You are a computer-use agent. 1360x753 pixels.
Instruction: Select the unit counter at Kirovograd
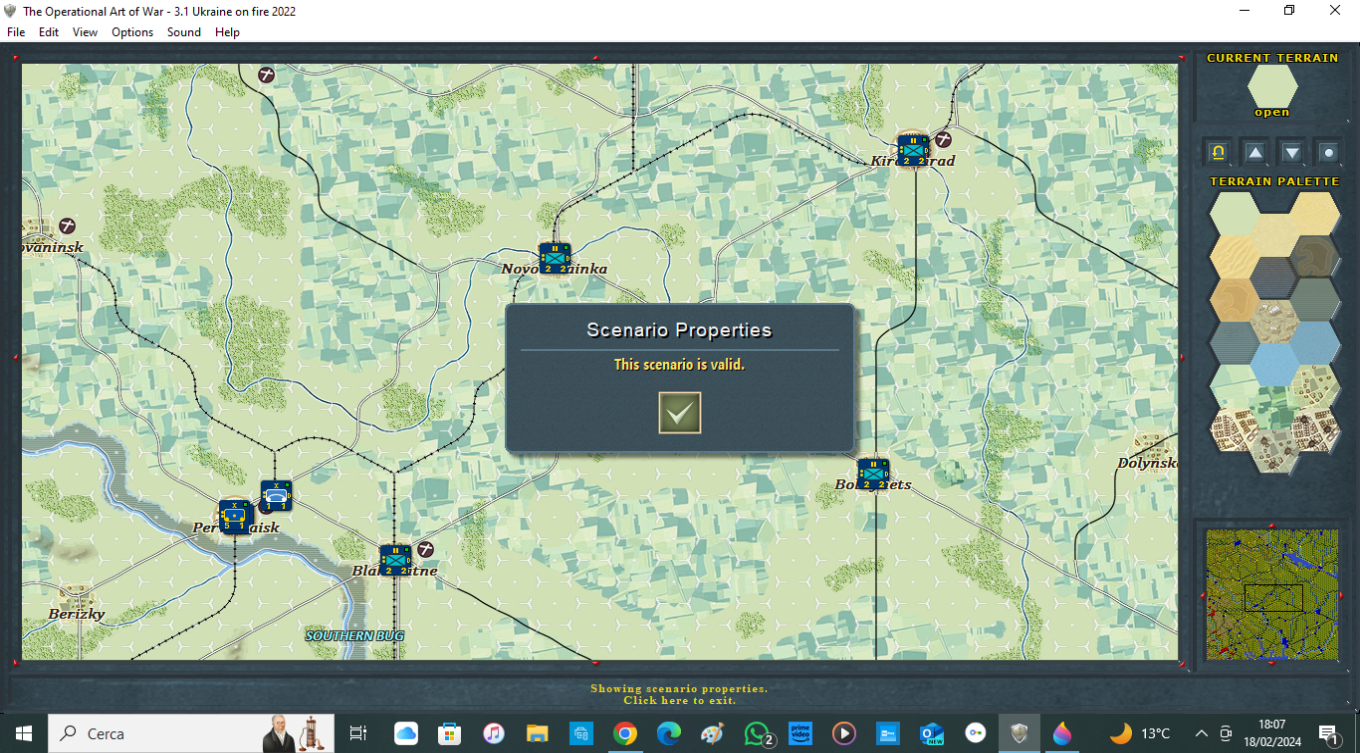(x=912, y=151)
